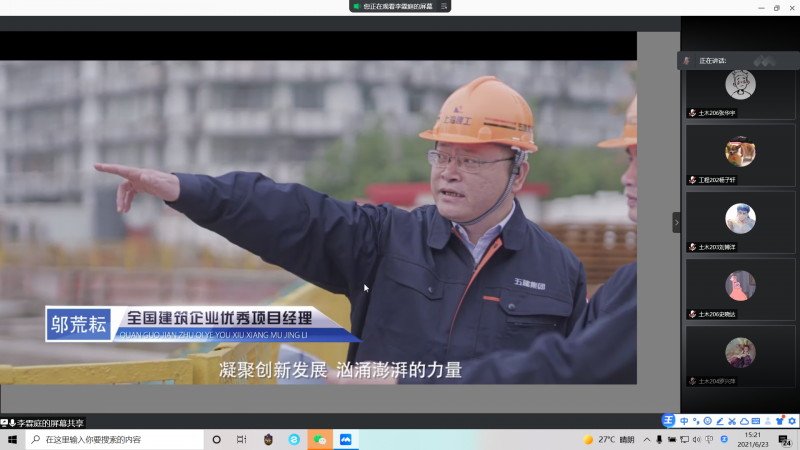This screenshot has width=800, height=450.
Task: Open the Windows Start menu
Action: [12, 439]
